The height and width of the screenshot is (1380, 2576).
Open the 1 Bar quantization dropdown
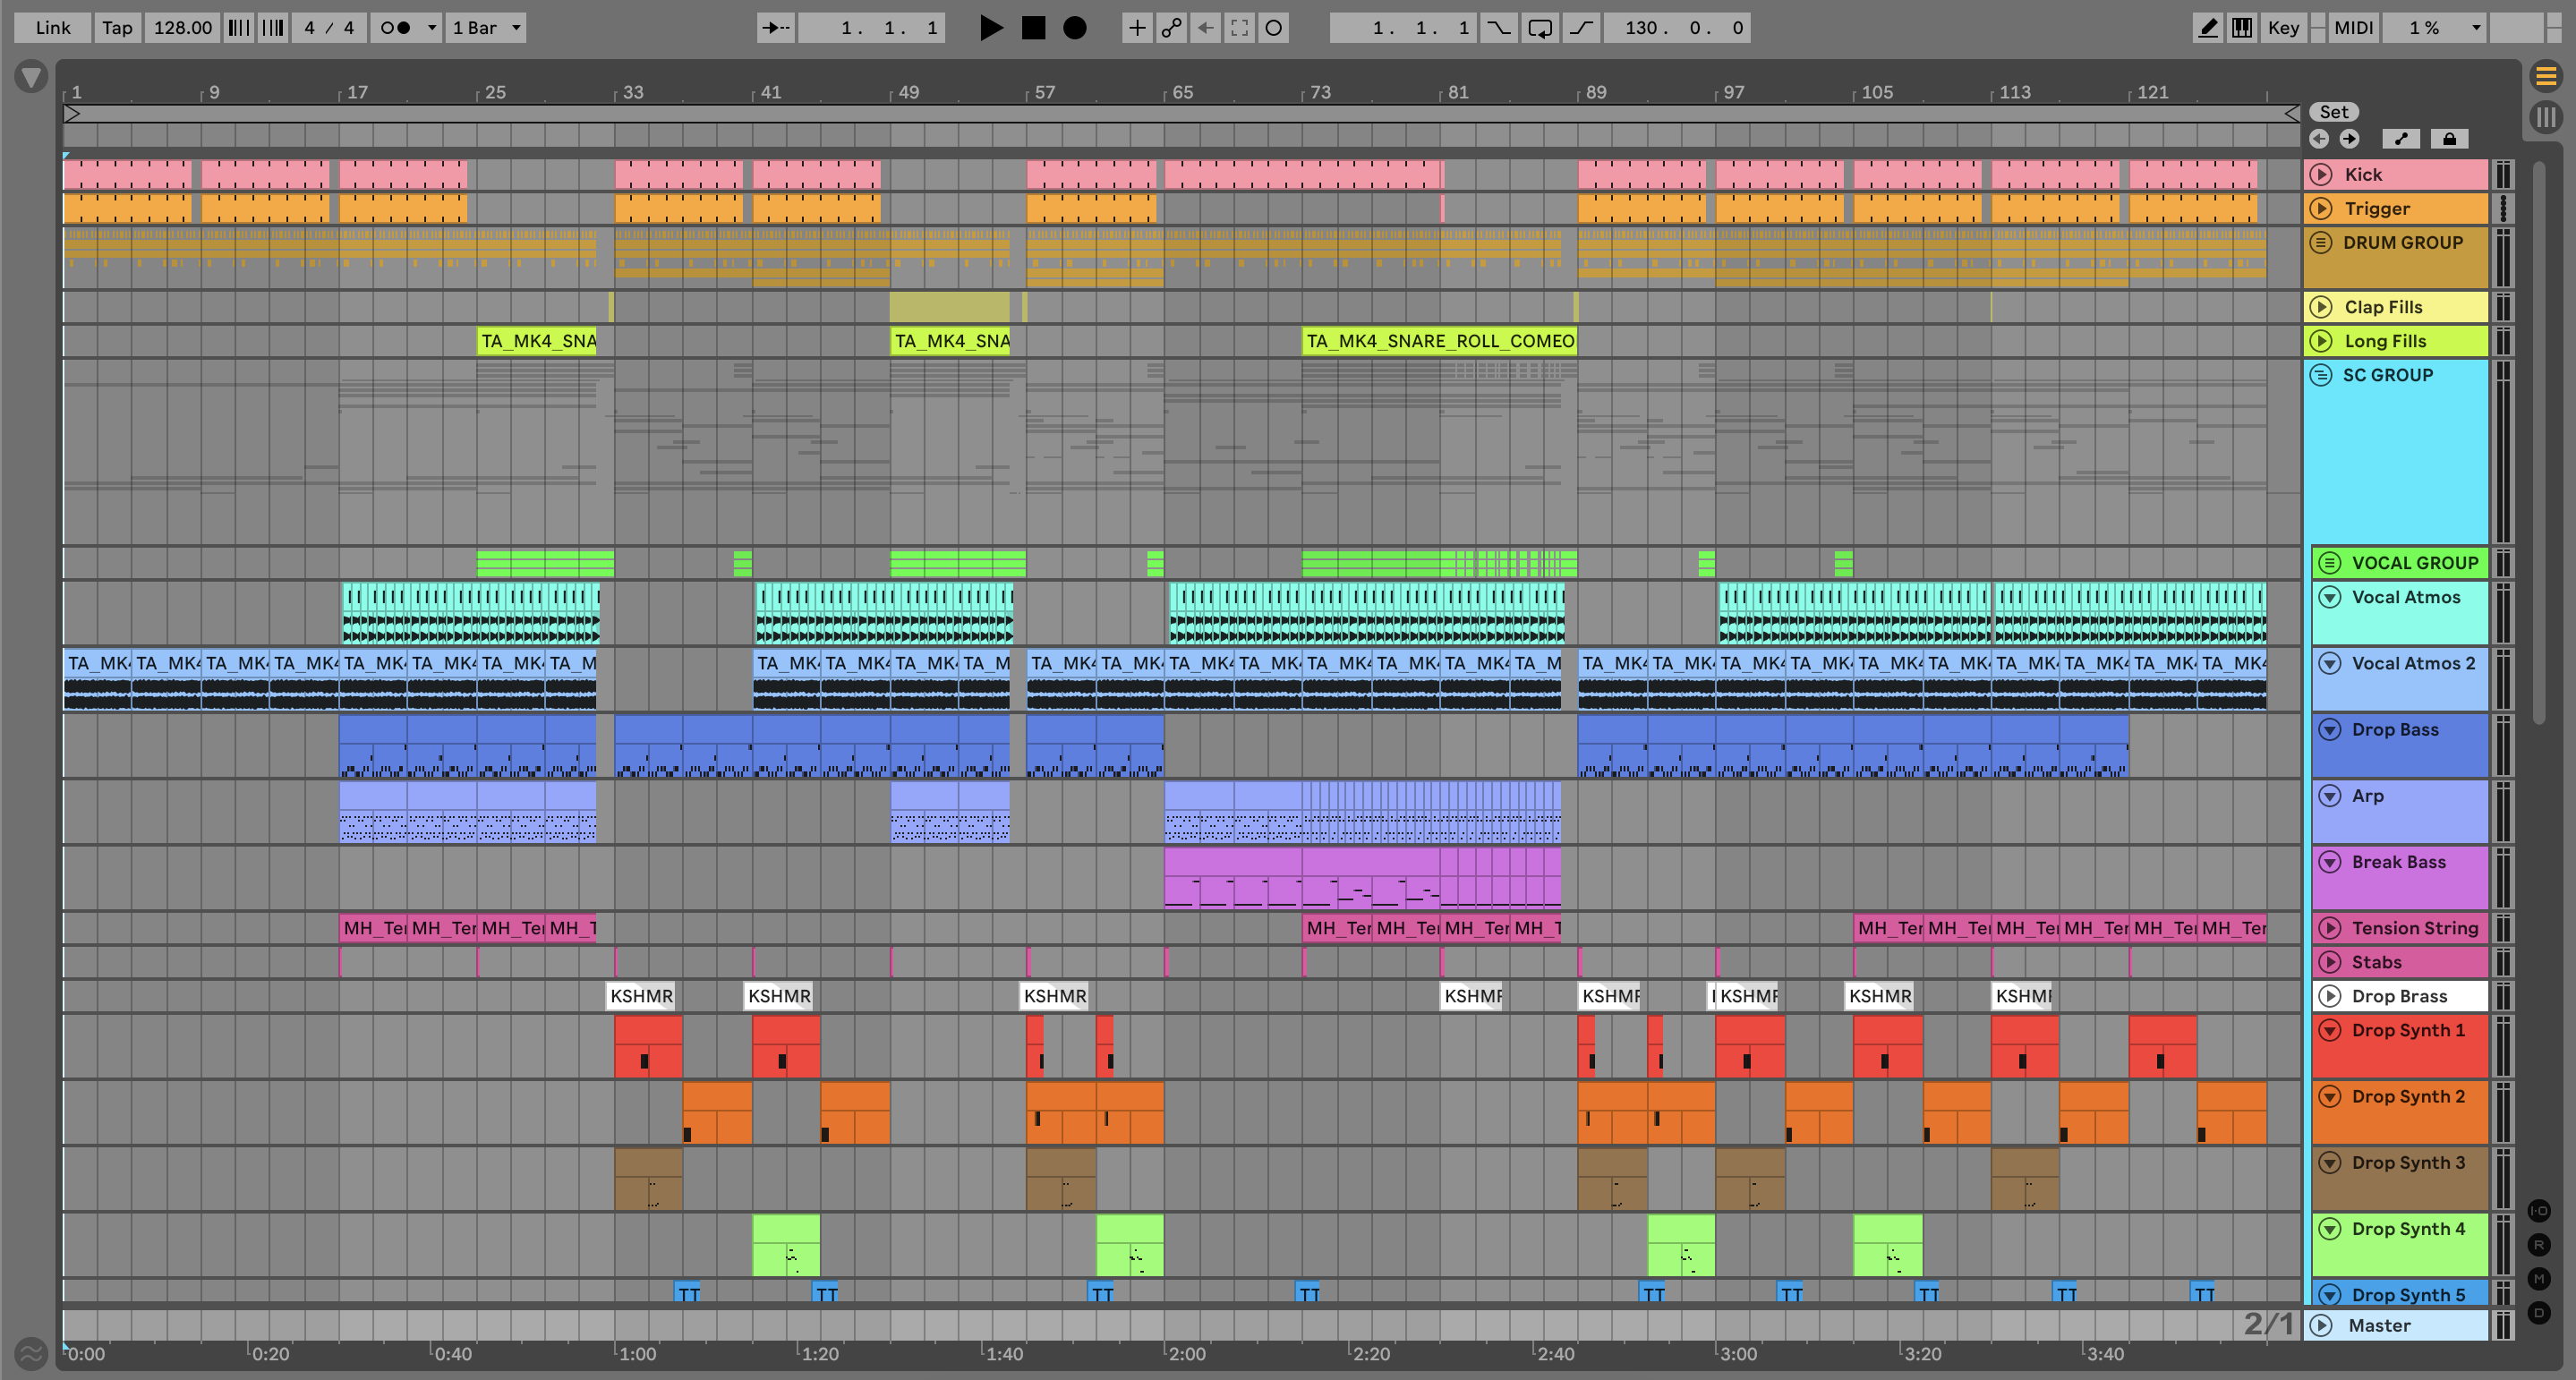point(486,28)
